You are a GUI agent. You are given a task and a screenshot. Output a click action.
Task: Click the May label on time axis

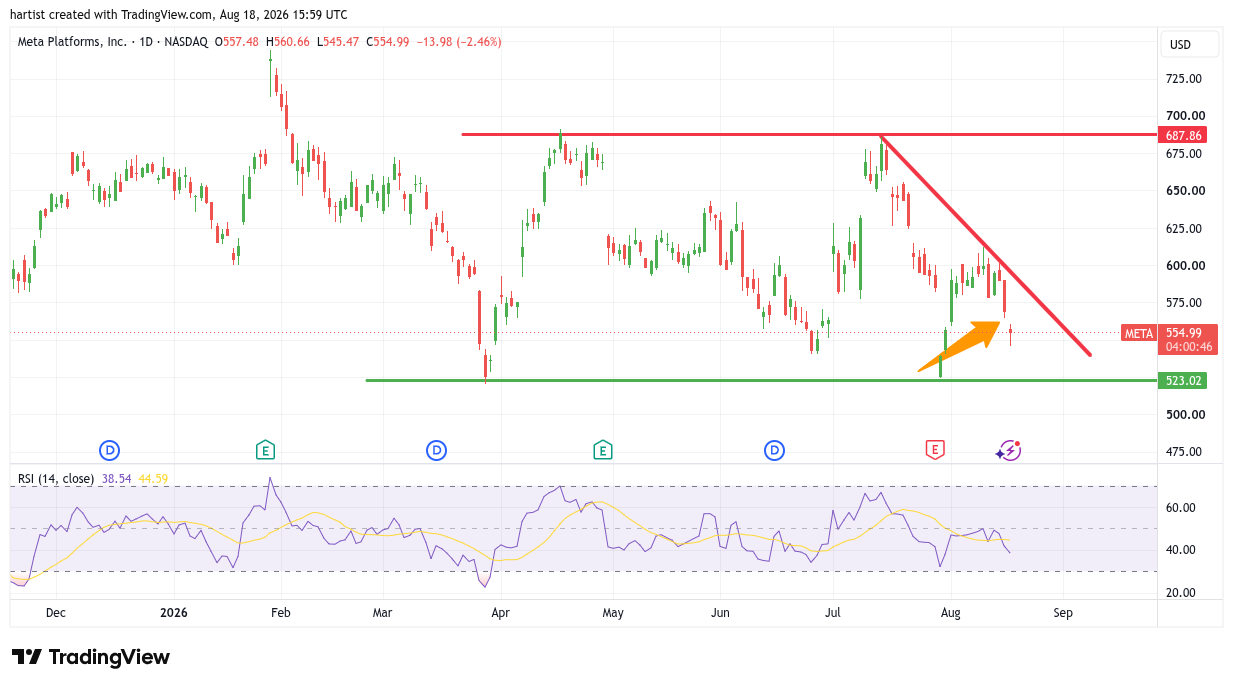click(613, 613)
